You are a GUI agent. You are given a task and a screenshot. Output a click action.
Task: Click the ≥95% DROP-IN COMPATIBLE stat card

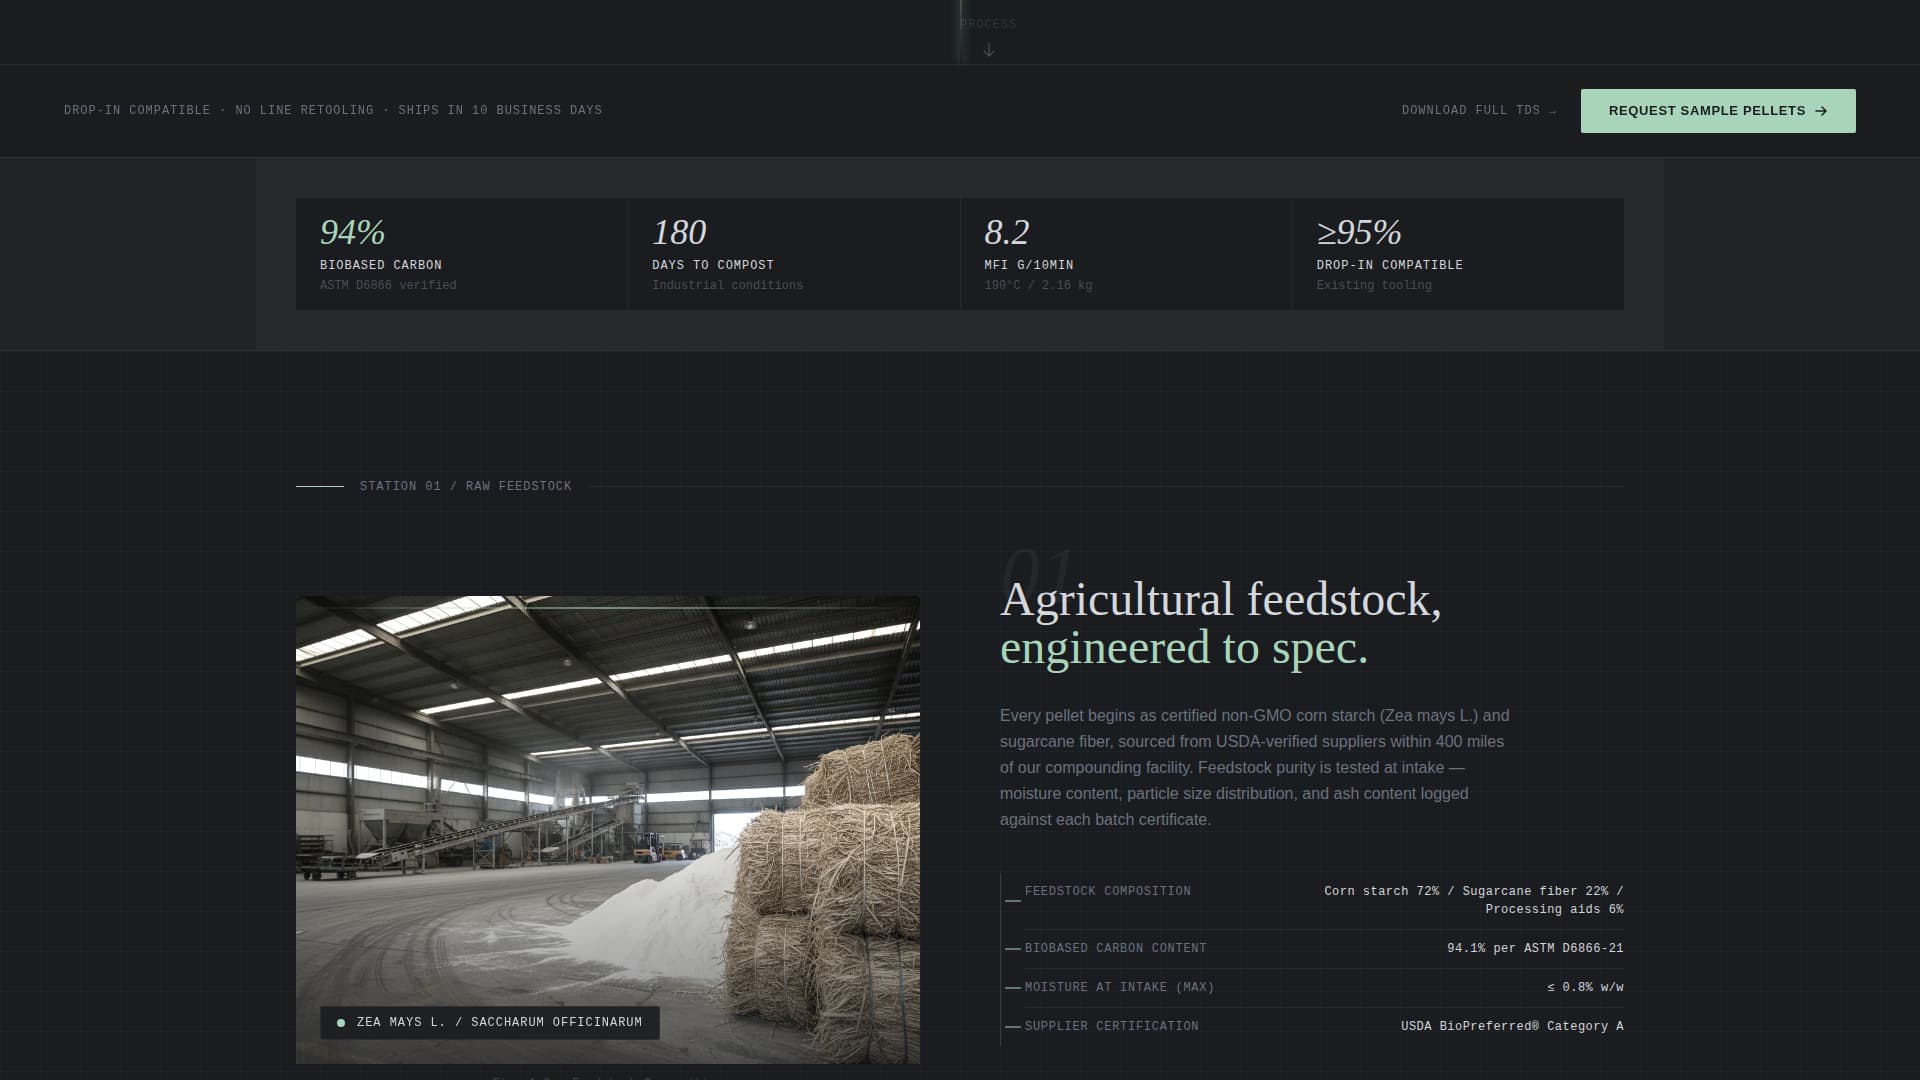(x=1458, y=253)
